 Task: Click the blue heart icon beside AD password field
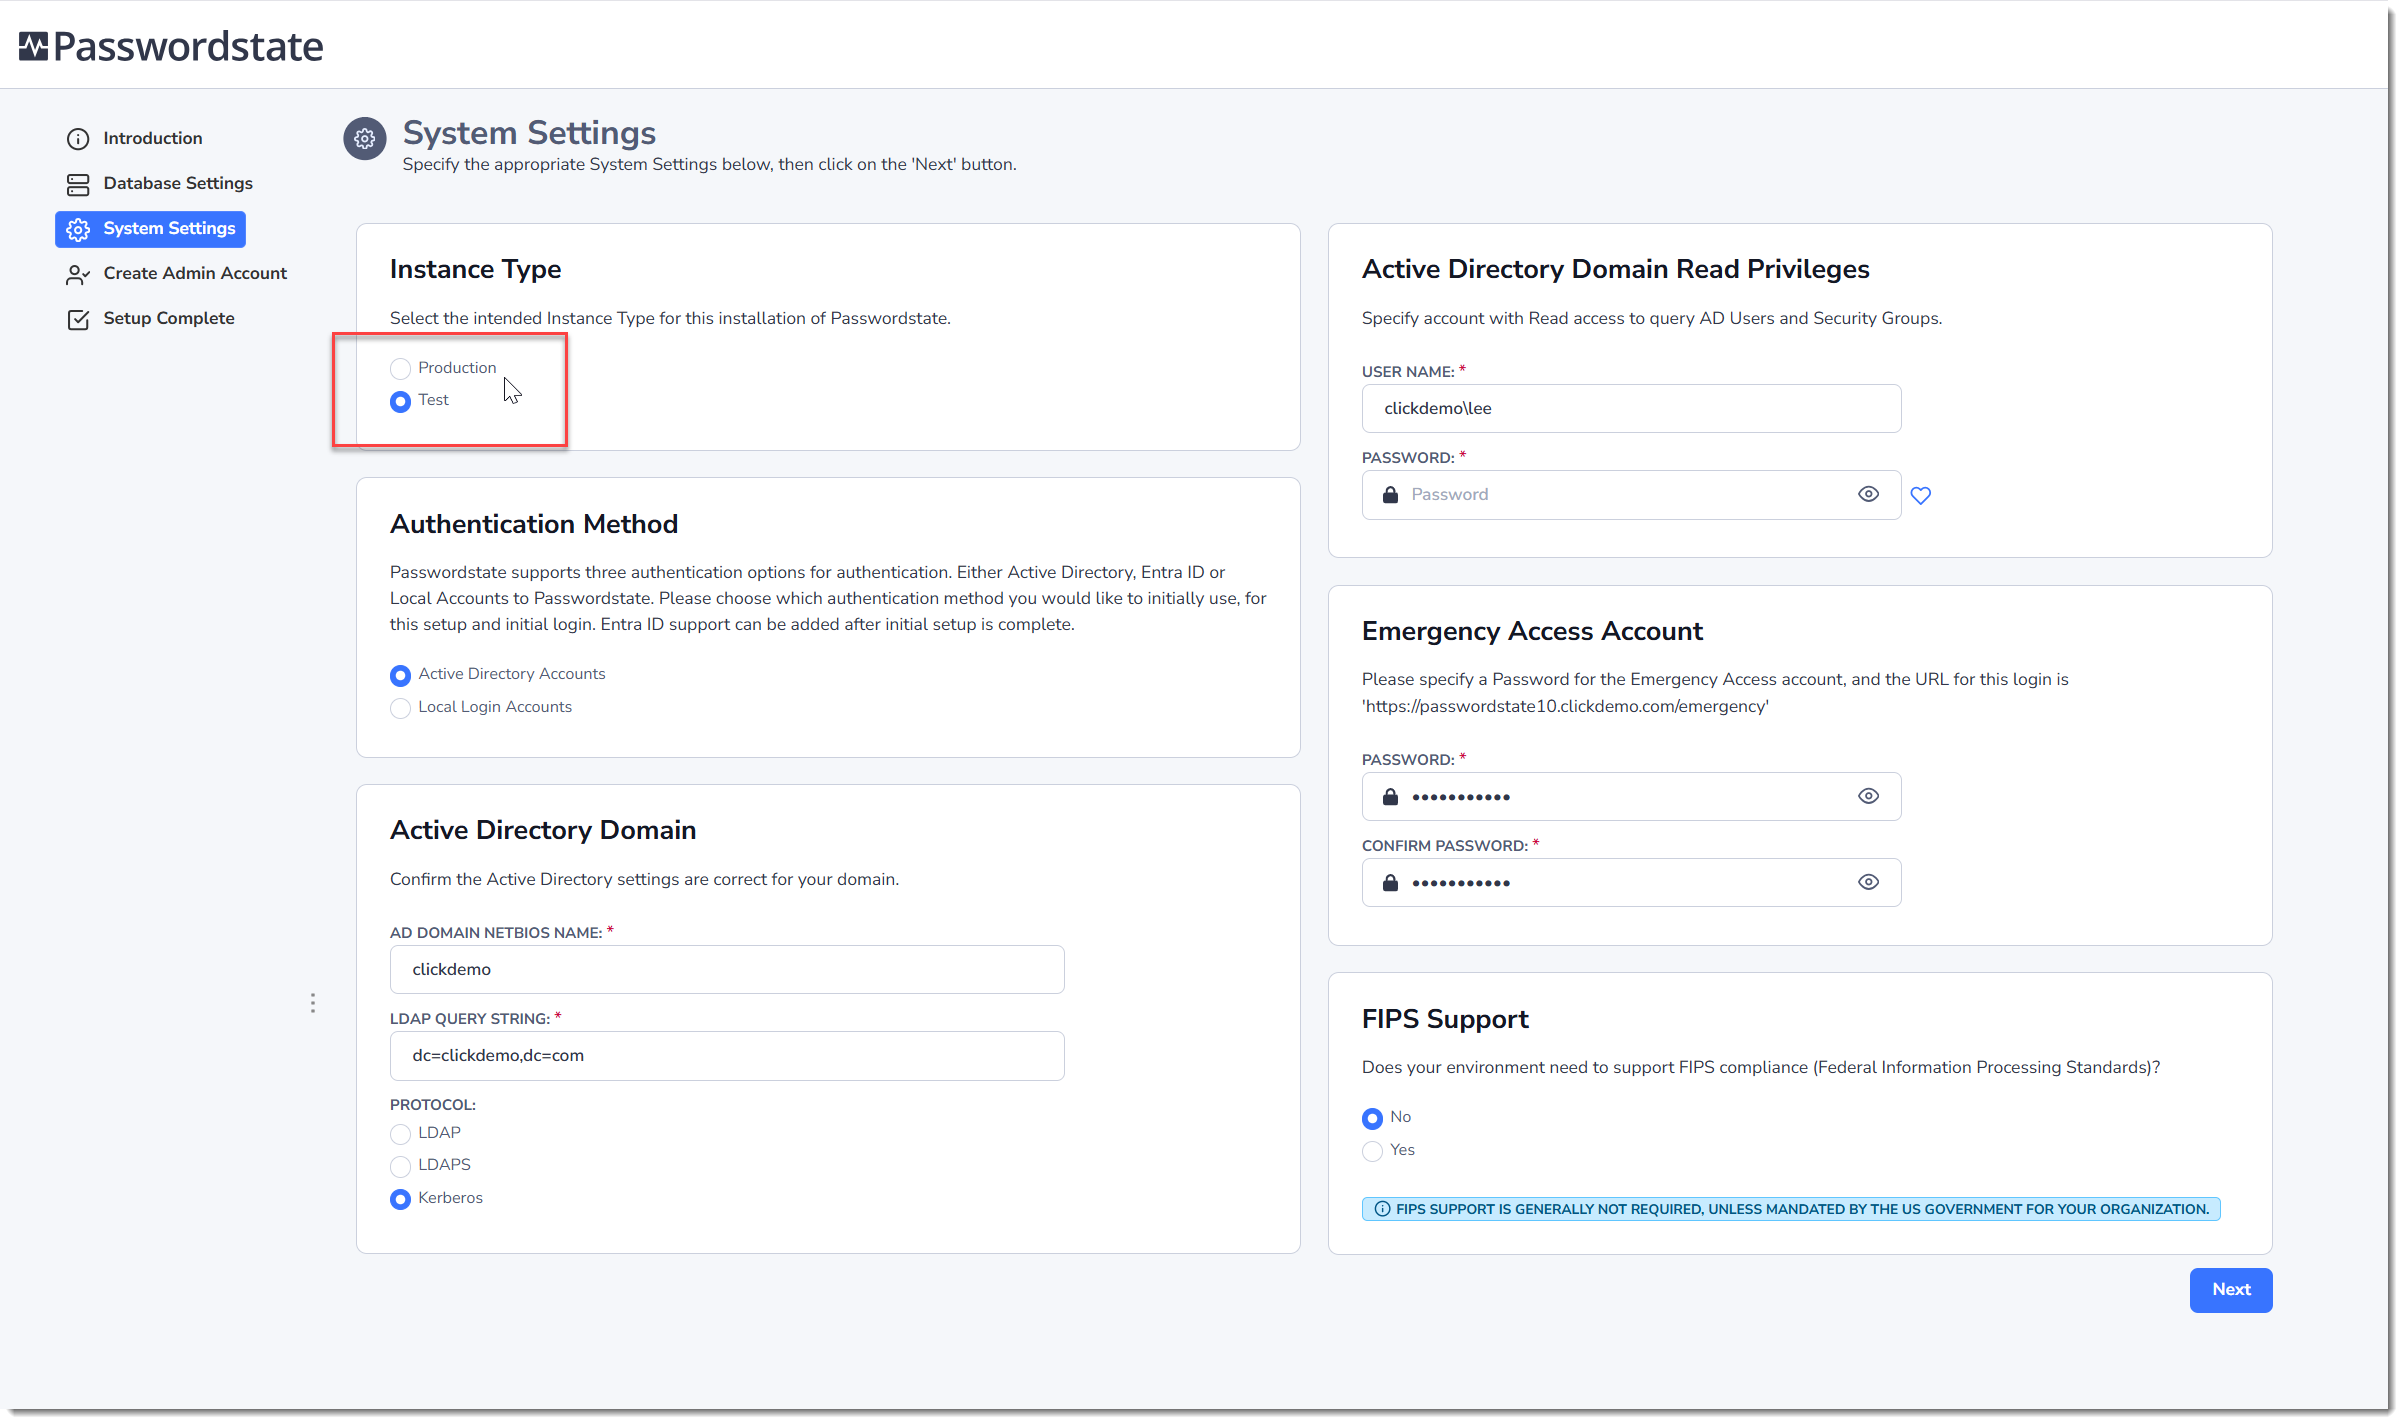(x=1921, y=495)
